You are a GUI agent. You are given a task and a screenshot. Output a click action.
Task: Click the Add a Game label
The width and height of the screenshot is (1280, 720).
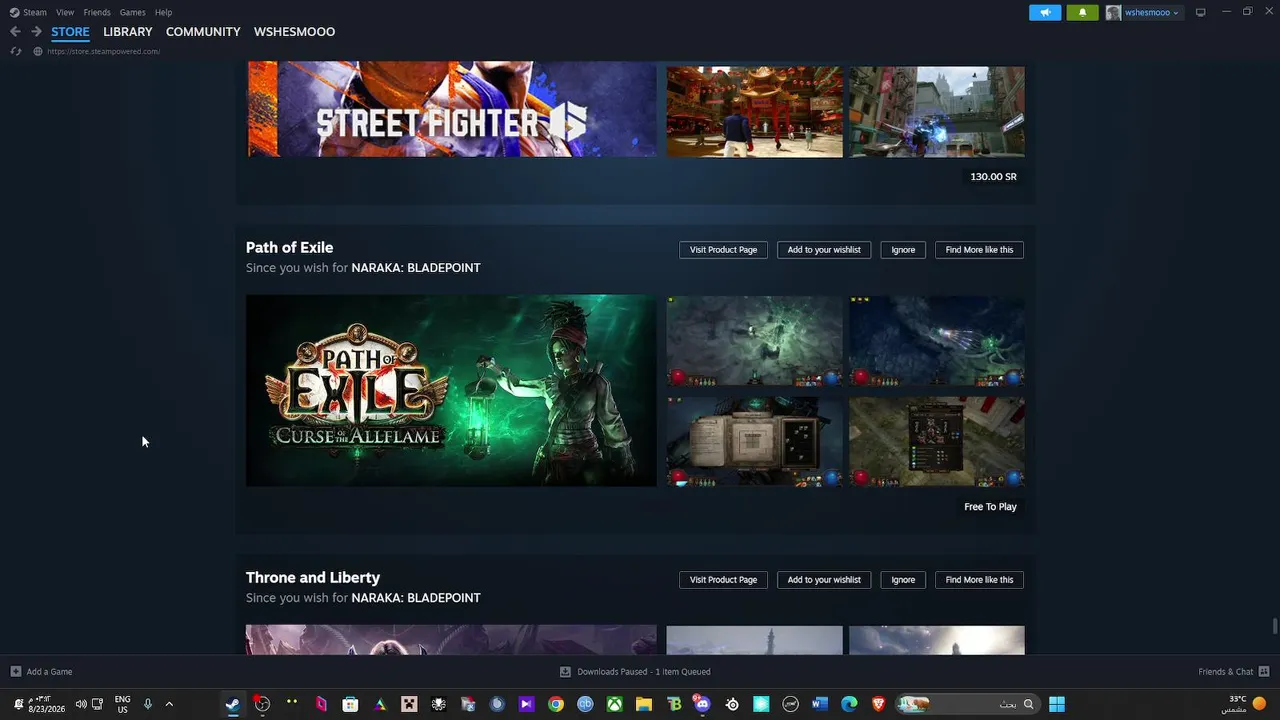click(x=49, y=672)
